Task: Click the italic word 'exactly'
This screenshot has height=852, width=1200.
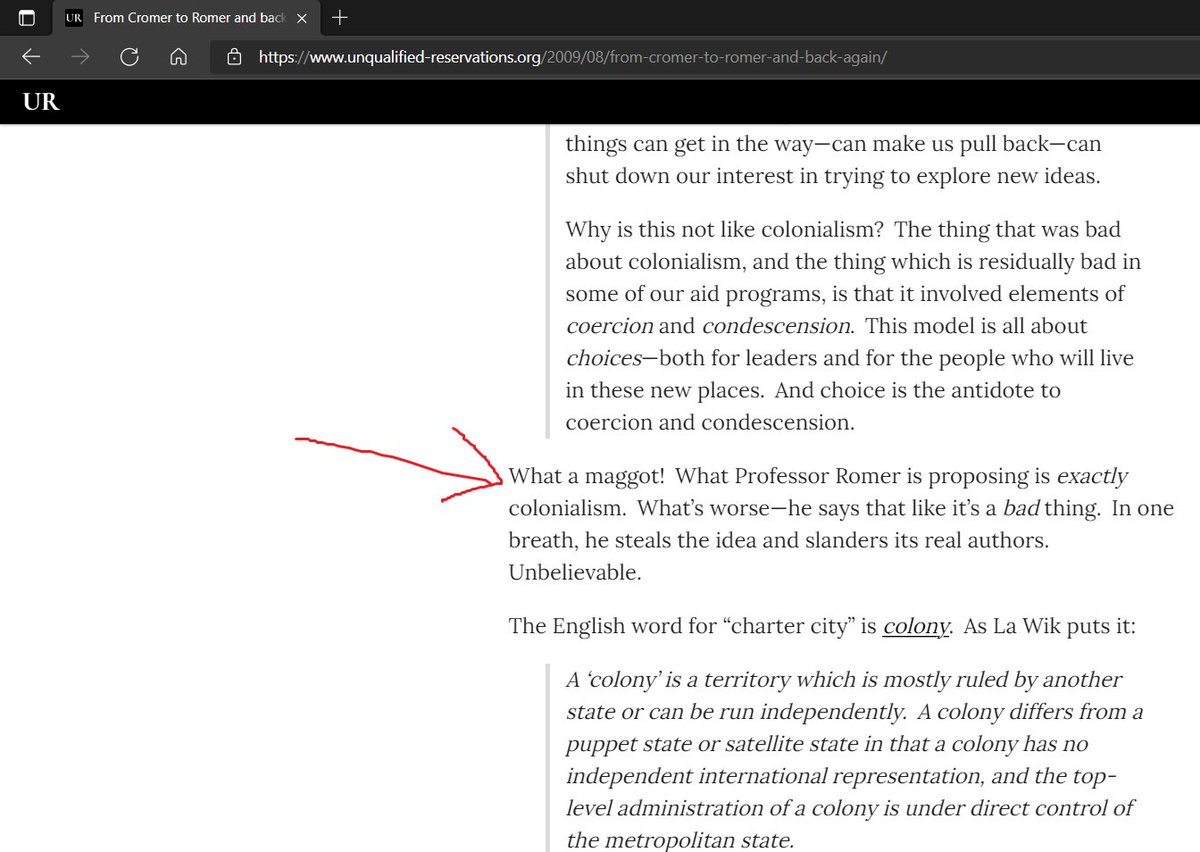Action: (1092, 476)
